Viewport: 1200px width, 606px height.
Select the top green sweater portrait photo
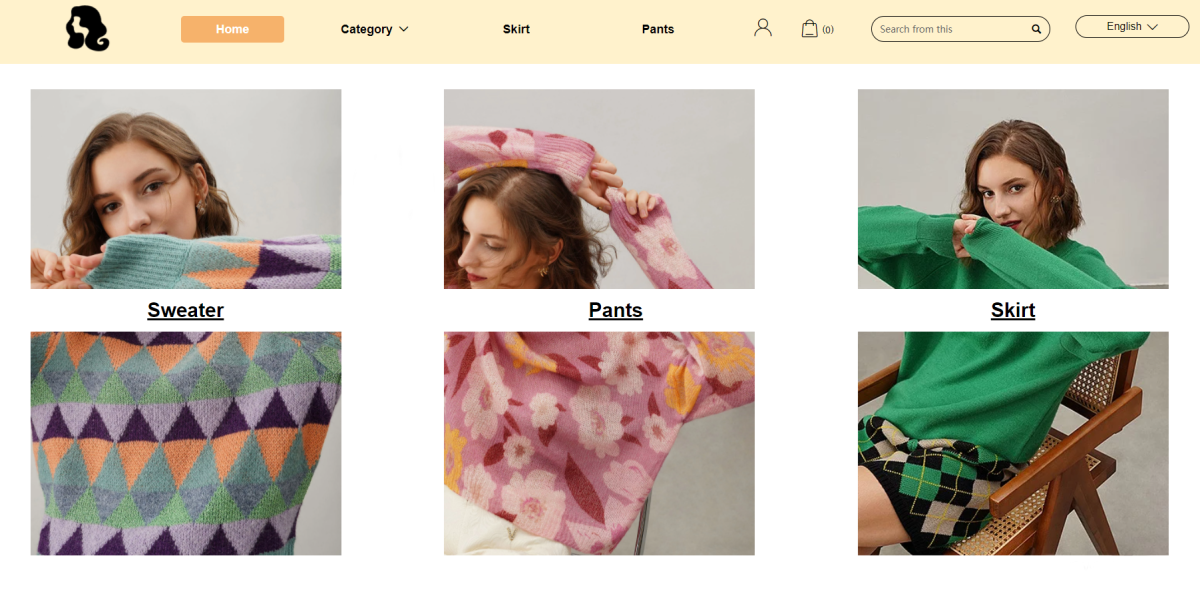point(1013,189)
